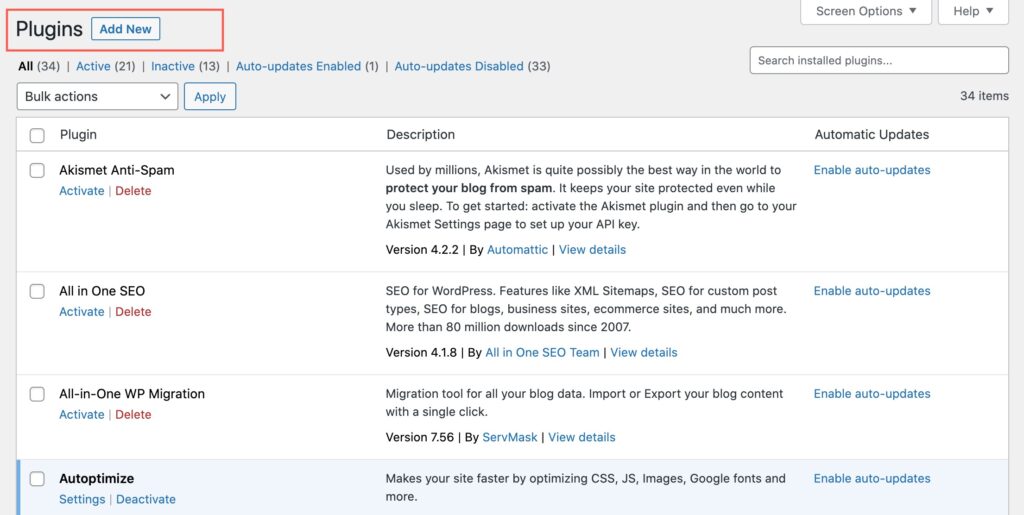Click the Plugins page heading
1024x515 pixels.
(49, 29)
